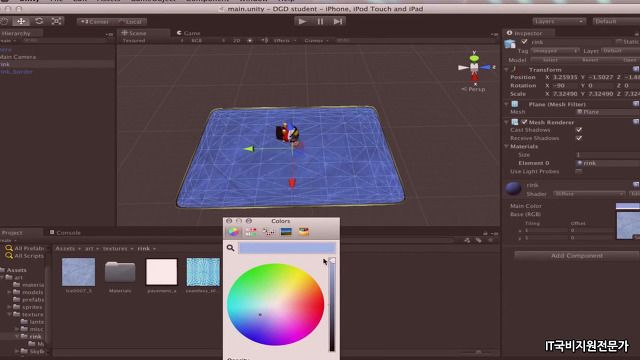Click the brightness slider in Colors
This screenshot has width=640, height=360.
click(332, 304)
